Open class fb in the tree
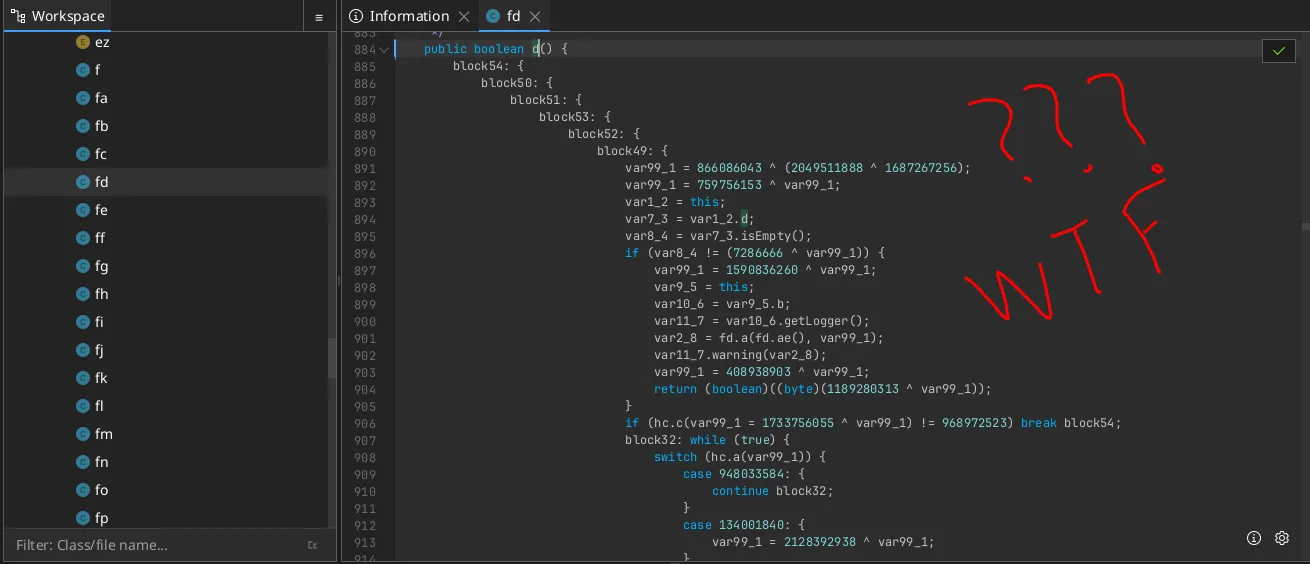1310x564 pixels. coord(101,126)
